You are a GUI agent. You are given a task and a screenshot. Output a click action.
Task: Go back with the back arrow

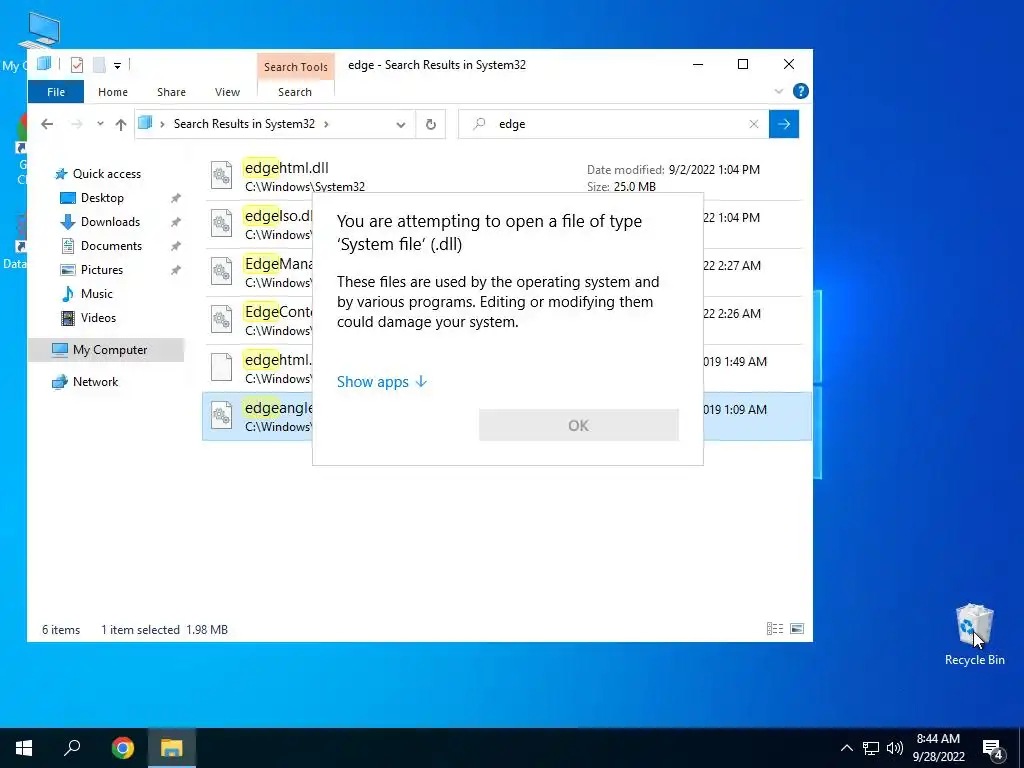click(47, 124)
